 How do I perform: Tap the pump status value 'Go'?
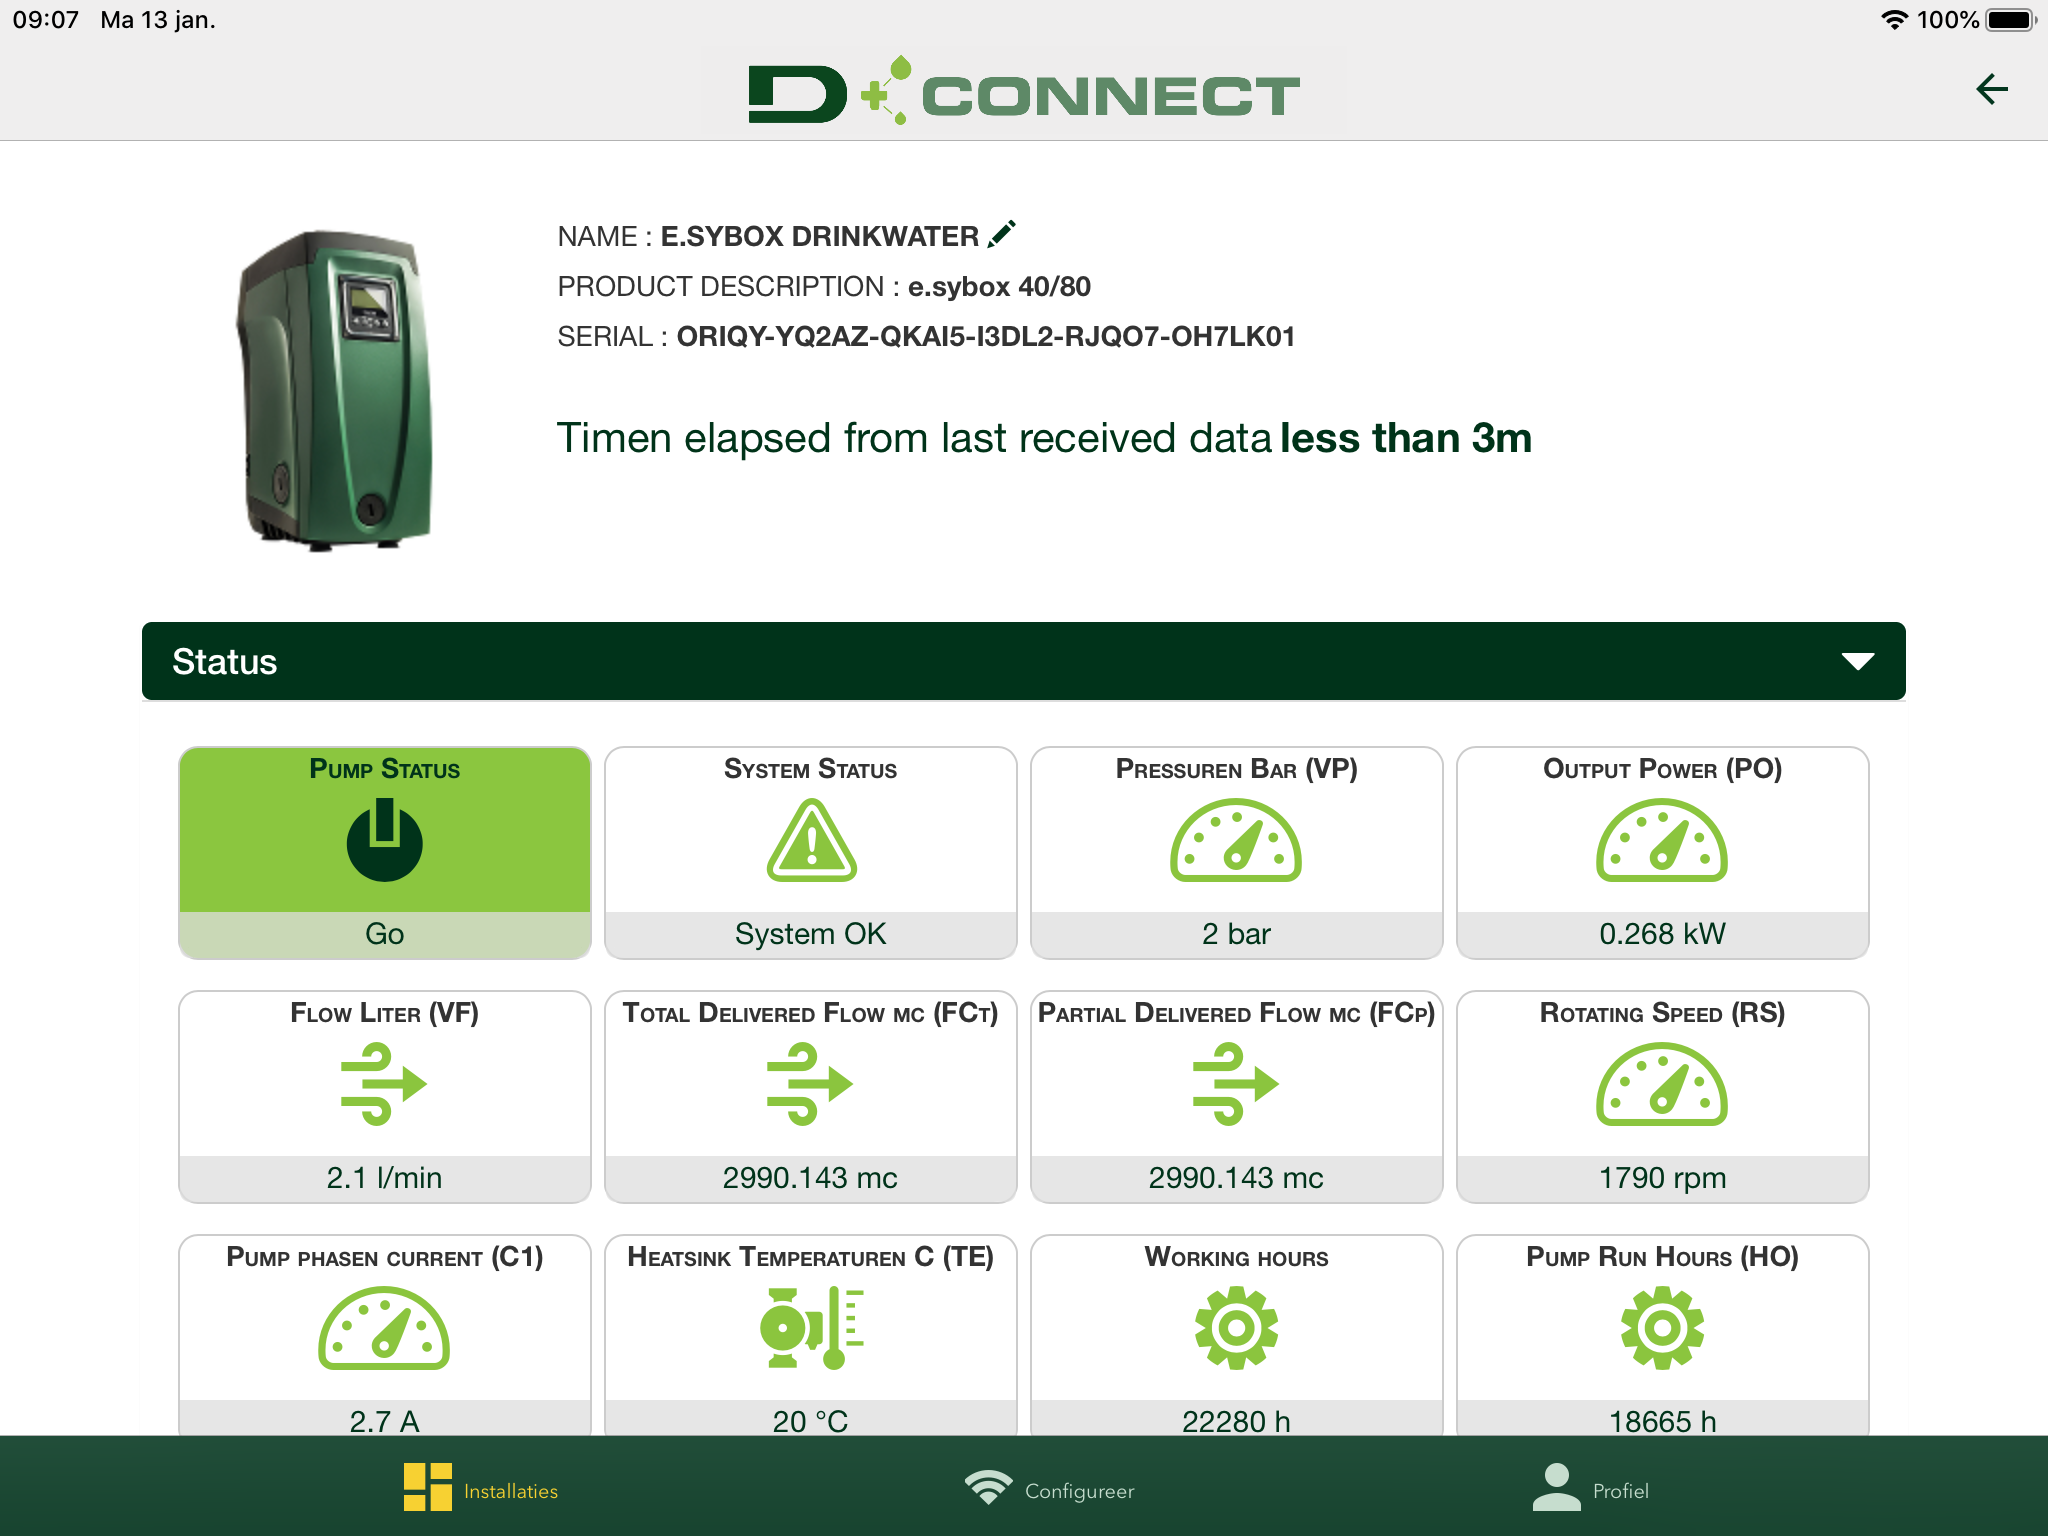click(x=385, y=934)
